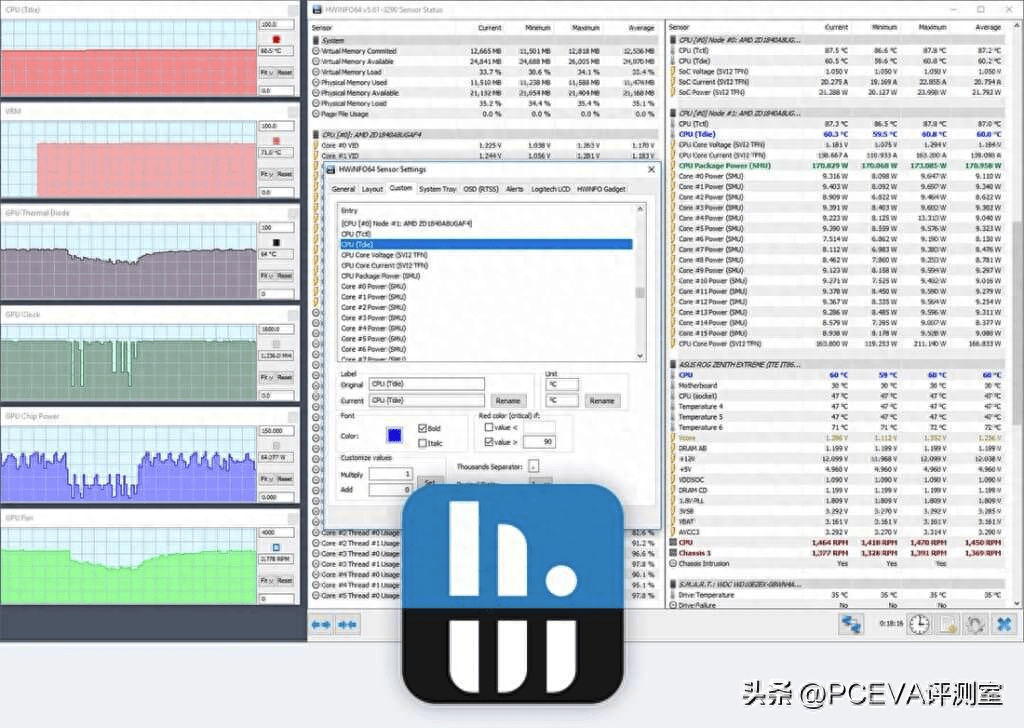Click the expand columns arrows icon
Image resolution: width=1024 pixels, height=728 pixels.
pos(321,624)
